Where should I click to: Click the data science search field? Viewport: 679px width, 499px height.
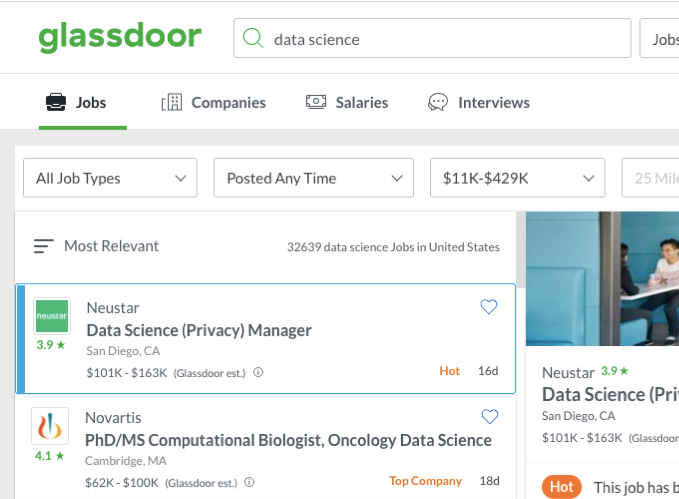click(x=440, y=40)
